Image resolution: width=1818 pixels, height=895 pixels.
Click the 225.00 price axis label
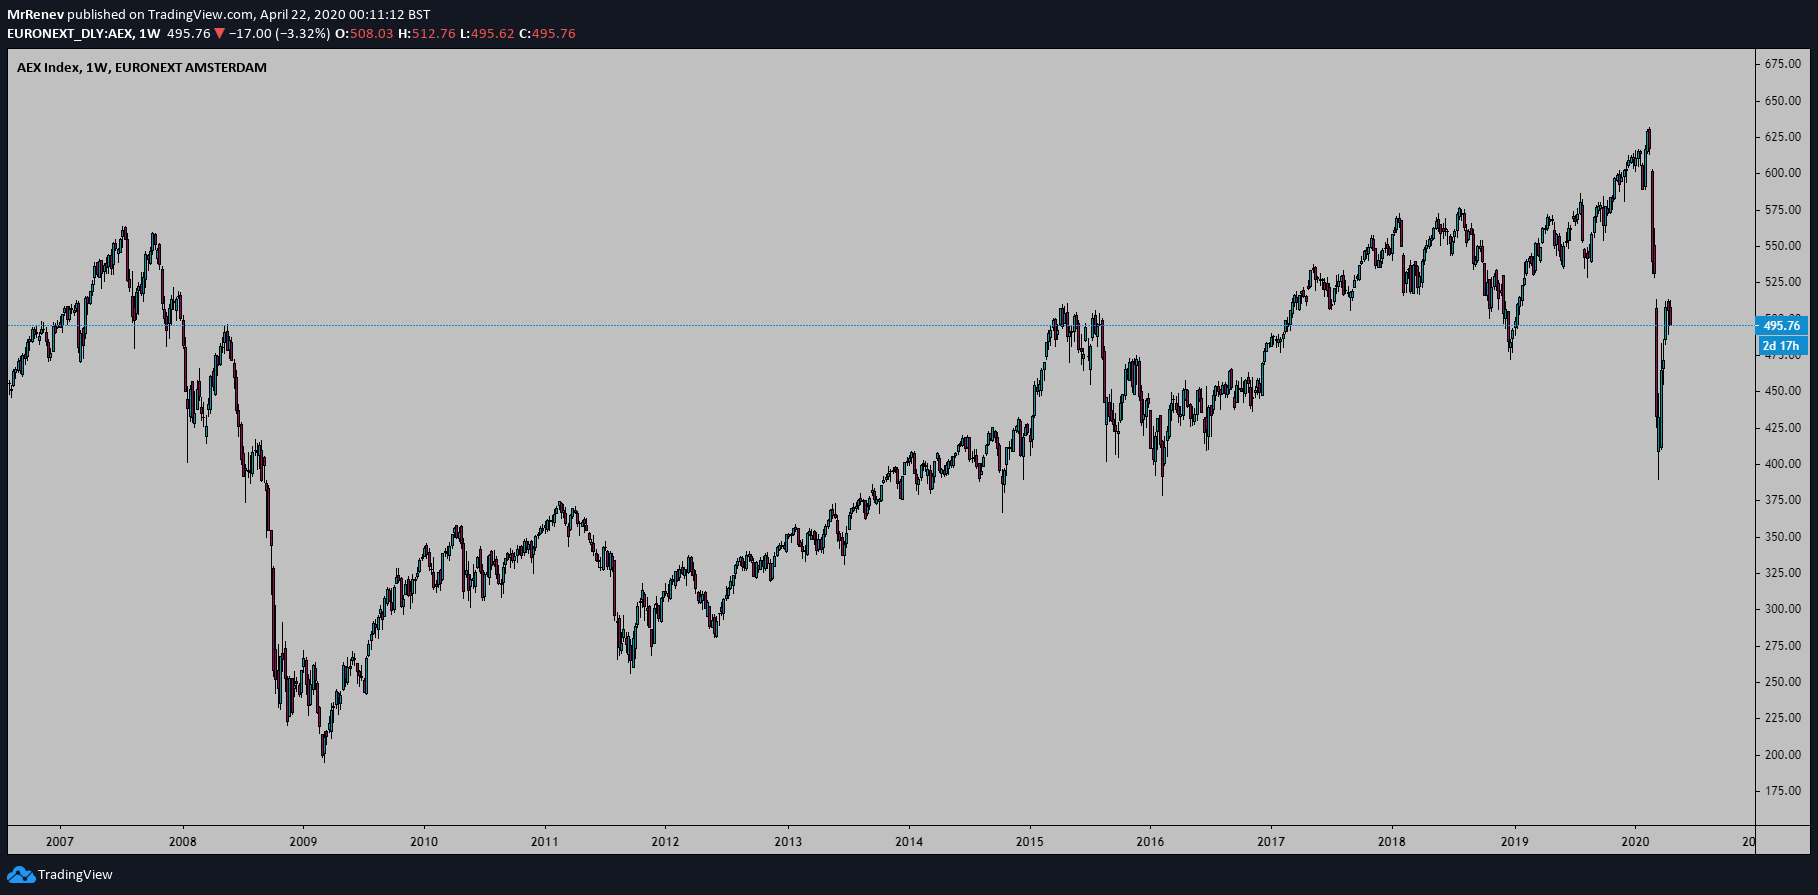click(x=1783, y=718)
